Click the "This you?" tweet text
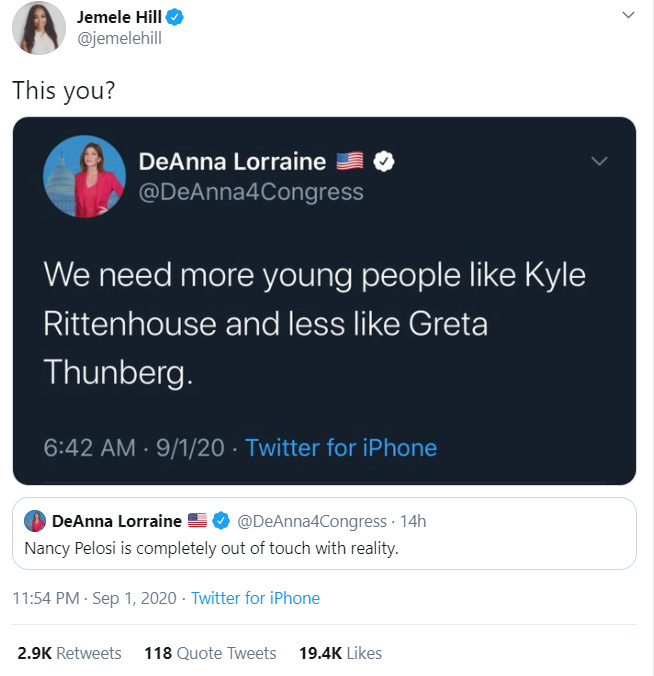Screen dimensions: 654x676 click(64, 90)
